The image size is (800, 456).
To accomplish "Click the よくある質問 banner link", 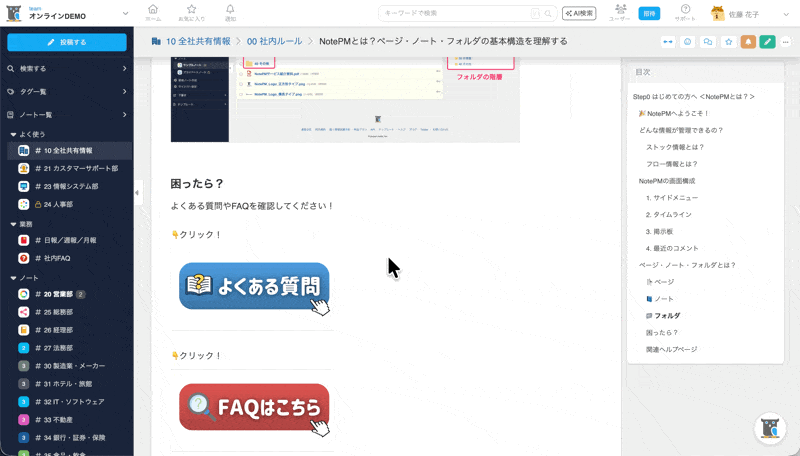I will tap(254, 287).
